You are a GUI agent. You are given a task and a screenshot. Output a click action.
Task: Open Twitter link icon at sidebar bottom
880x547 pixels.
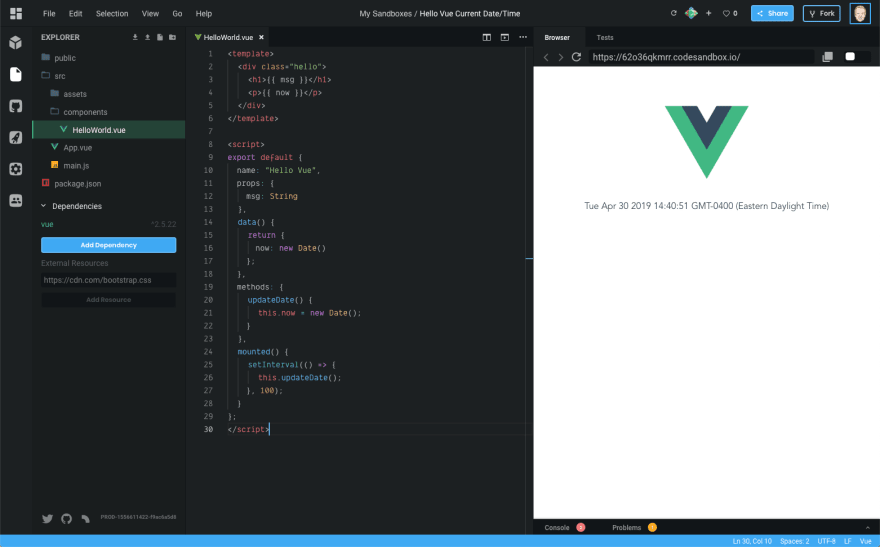pyautogui.click(x=48, y=518)
